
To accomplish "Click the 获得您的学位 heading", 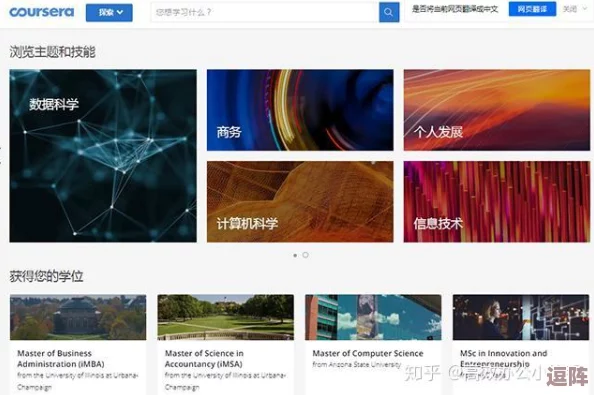I will pos(46,276).
